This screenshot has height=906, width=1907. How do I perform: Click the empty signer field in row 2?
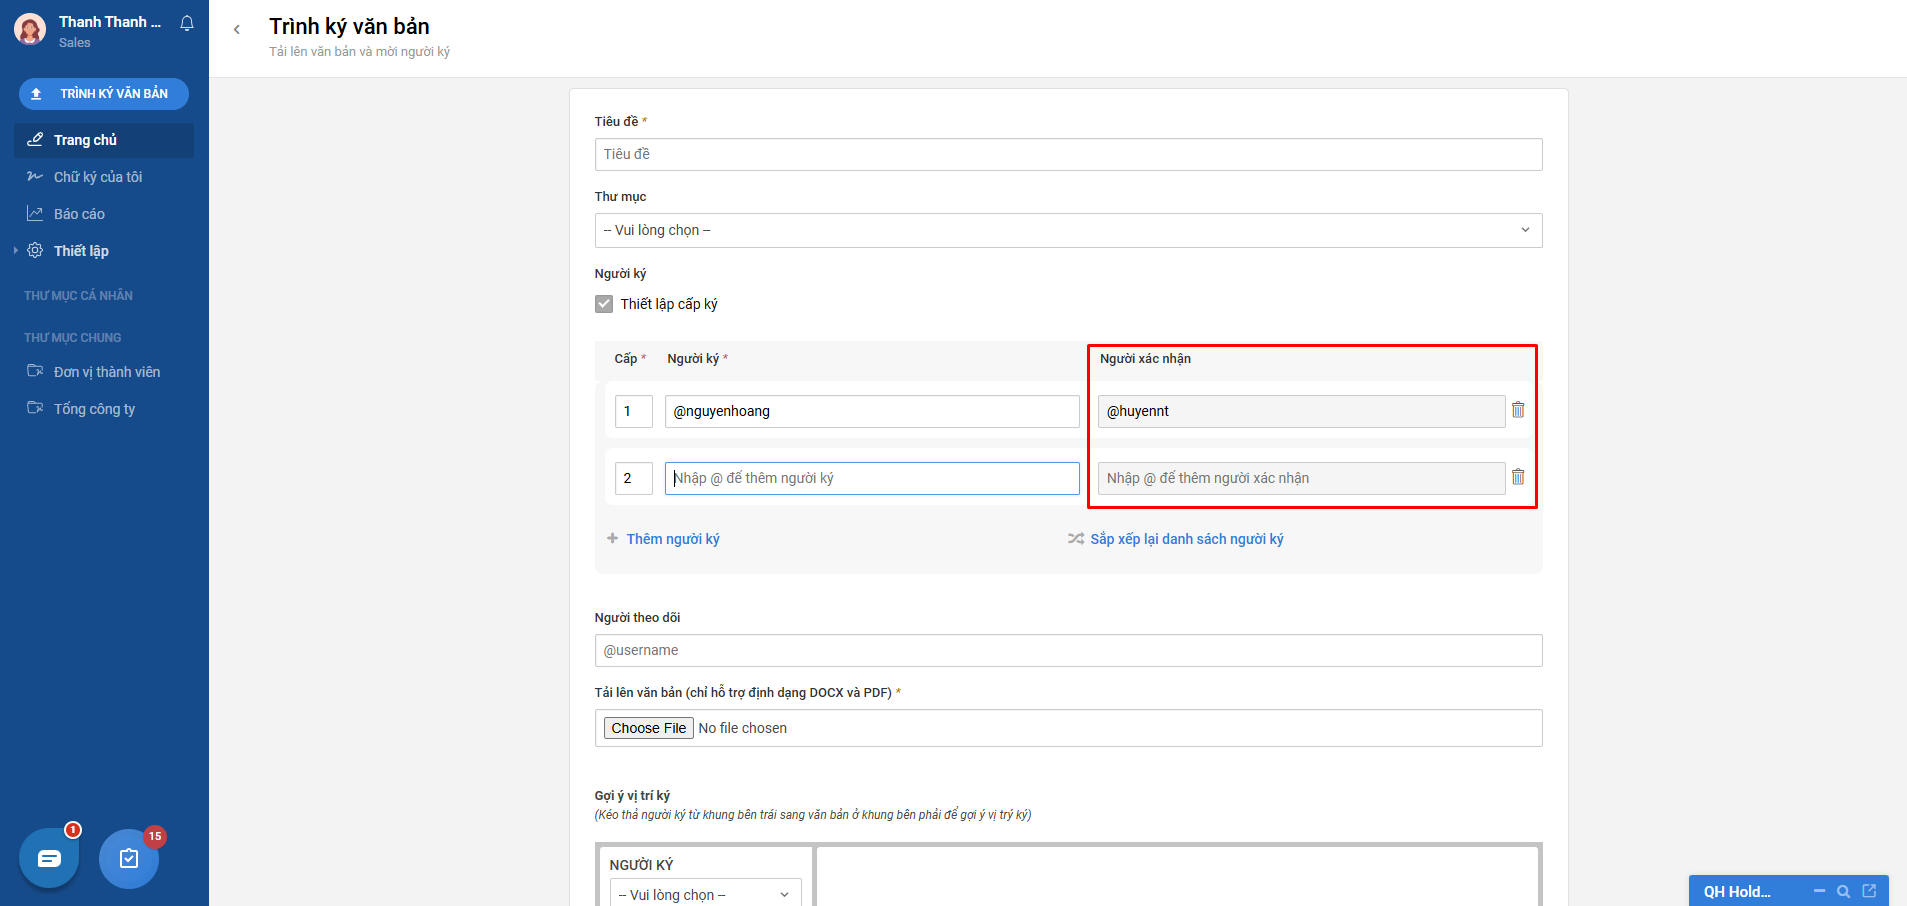coord(872,478)
